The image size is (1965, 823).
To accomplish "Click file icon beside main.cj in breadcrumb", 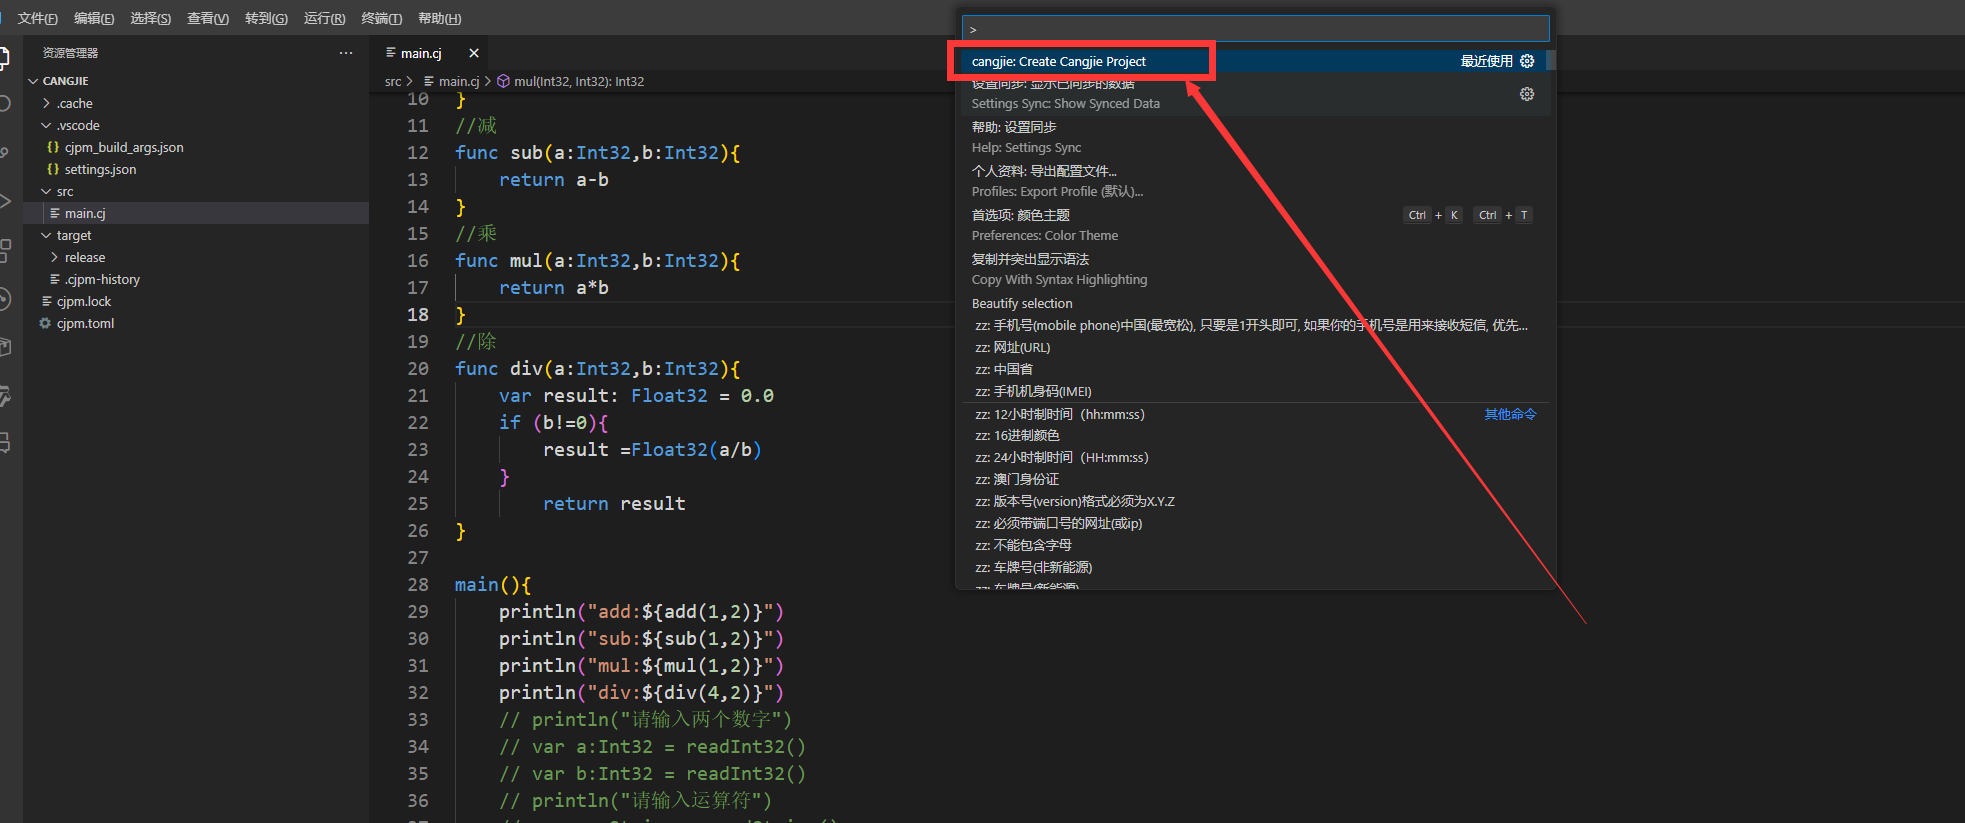I will [x=429, y=81].
